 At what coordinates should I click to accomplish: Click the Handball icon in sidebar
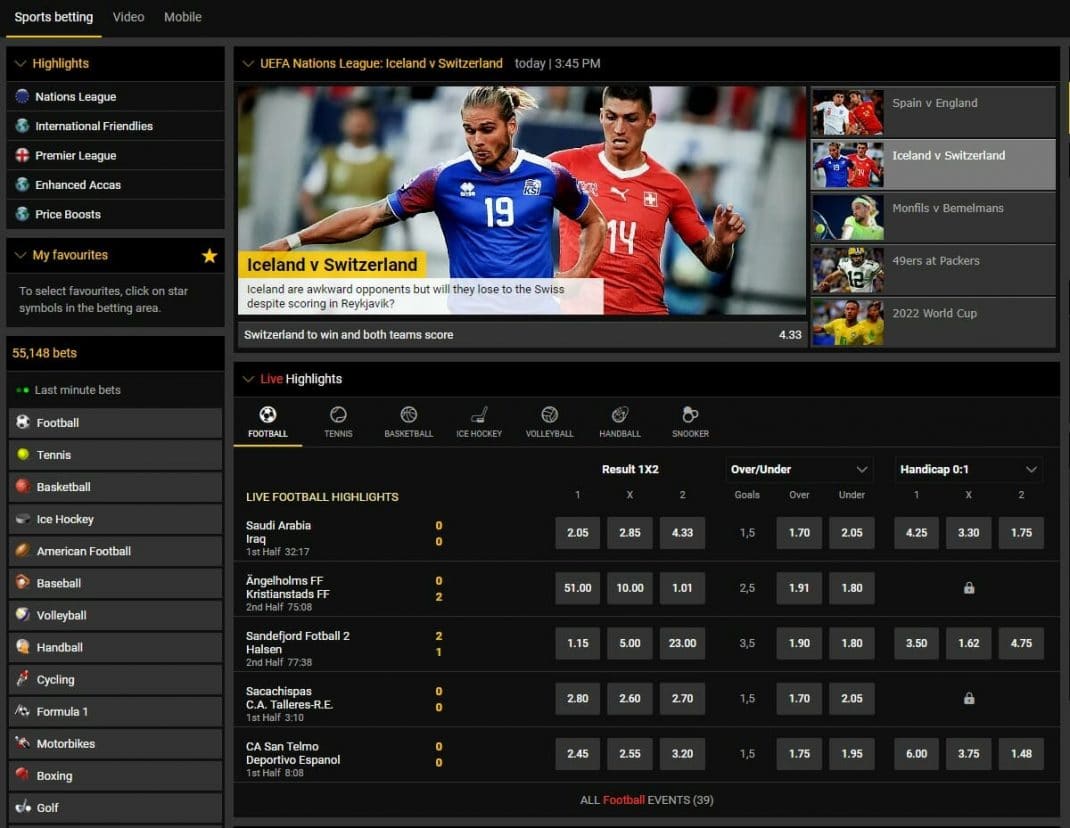click(x=23, y=646)
